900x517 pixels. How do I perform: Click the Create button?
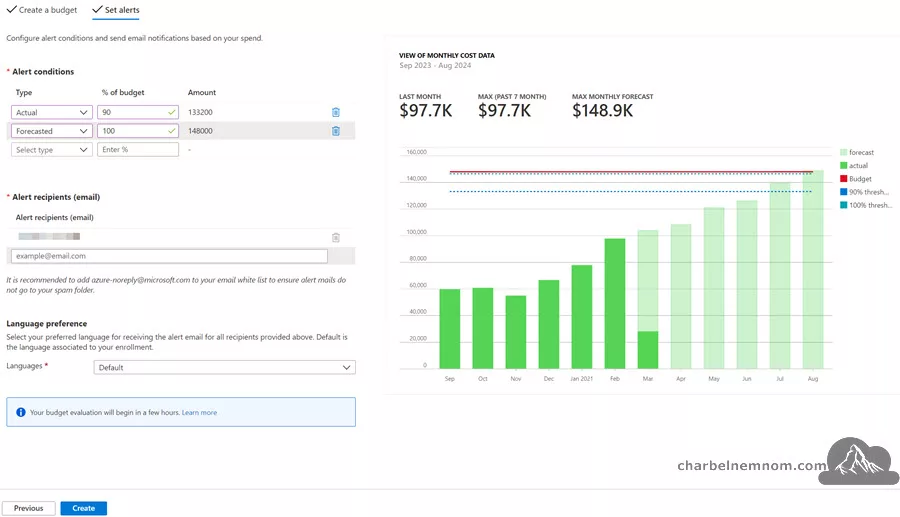click(84, 508)
